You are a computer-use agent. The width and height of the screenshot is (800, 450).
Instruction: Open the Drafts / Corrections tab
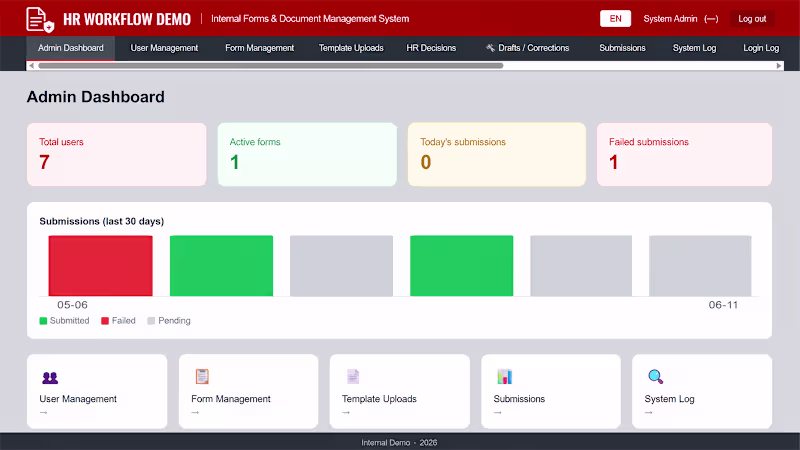pos(528,48)
